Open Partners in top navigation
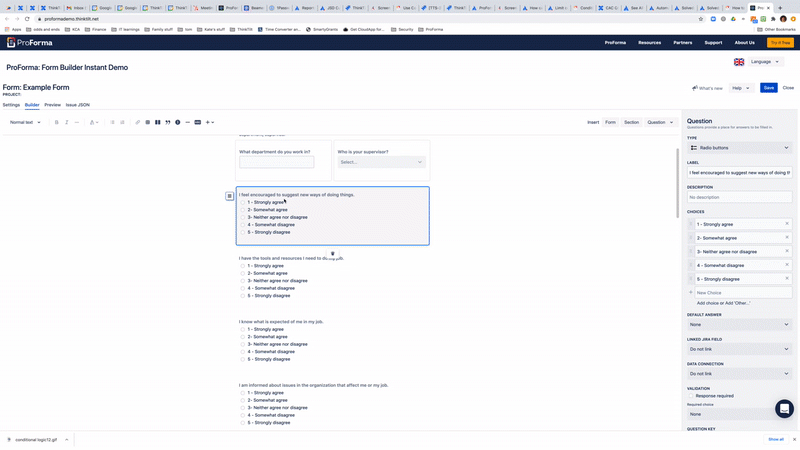Viewport: 800px width, 450px height. pyautogui.click(x=683, y=43)
